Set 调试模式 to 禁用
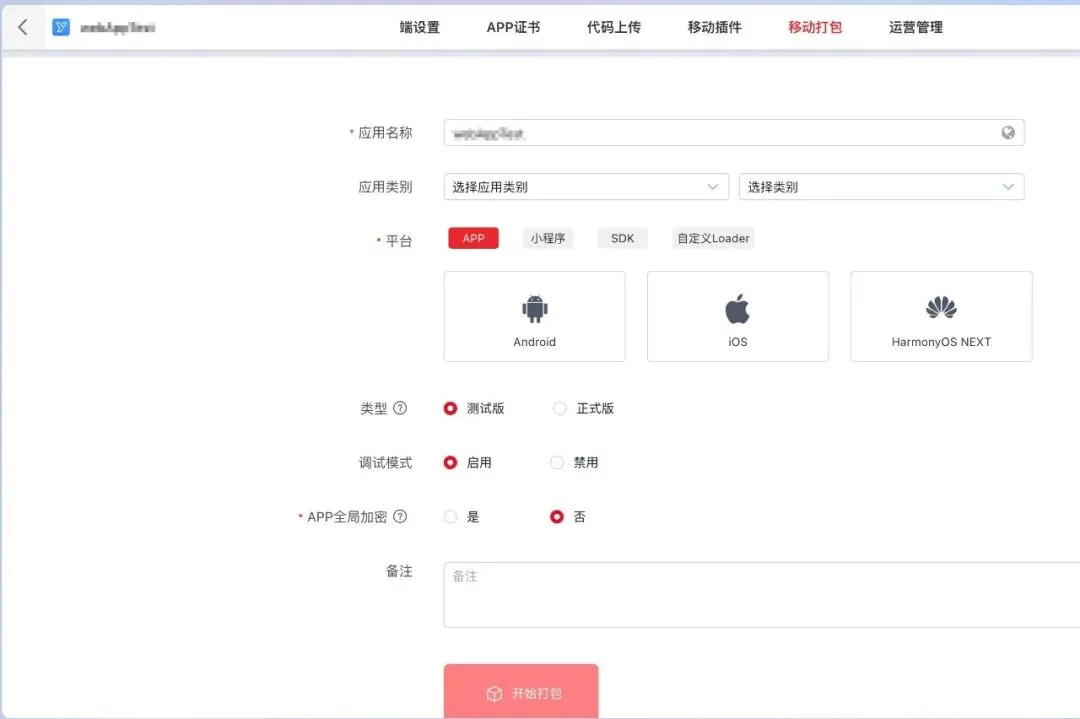The image size is (1080, 719). pos(557,462)
